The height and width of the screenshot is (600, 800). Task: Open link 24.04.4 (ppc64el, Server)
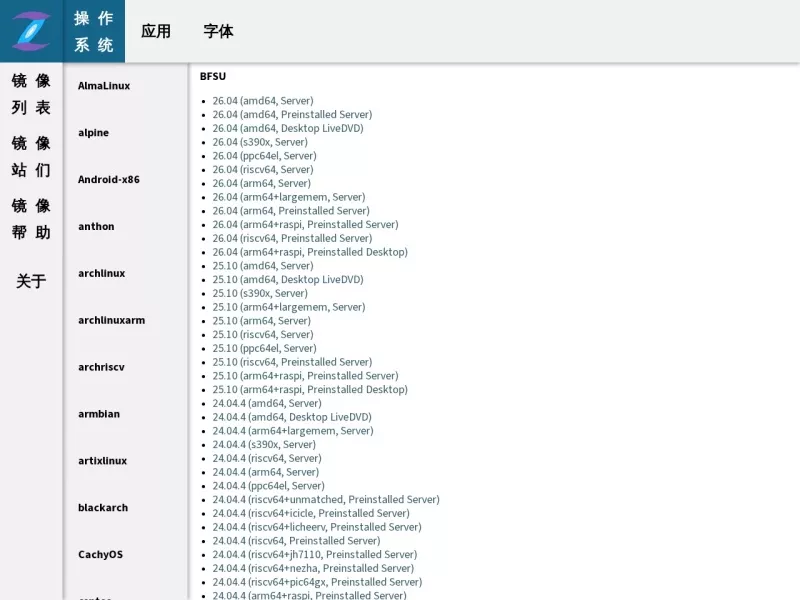click(x=268, y=487)
